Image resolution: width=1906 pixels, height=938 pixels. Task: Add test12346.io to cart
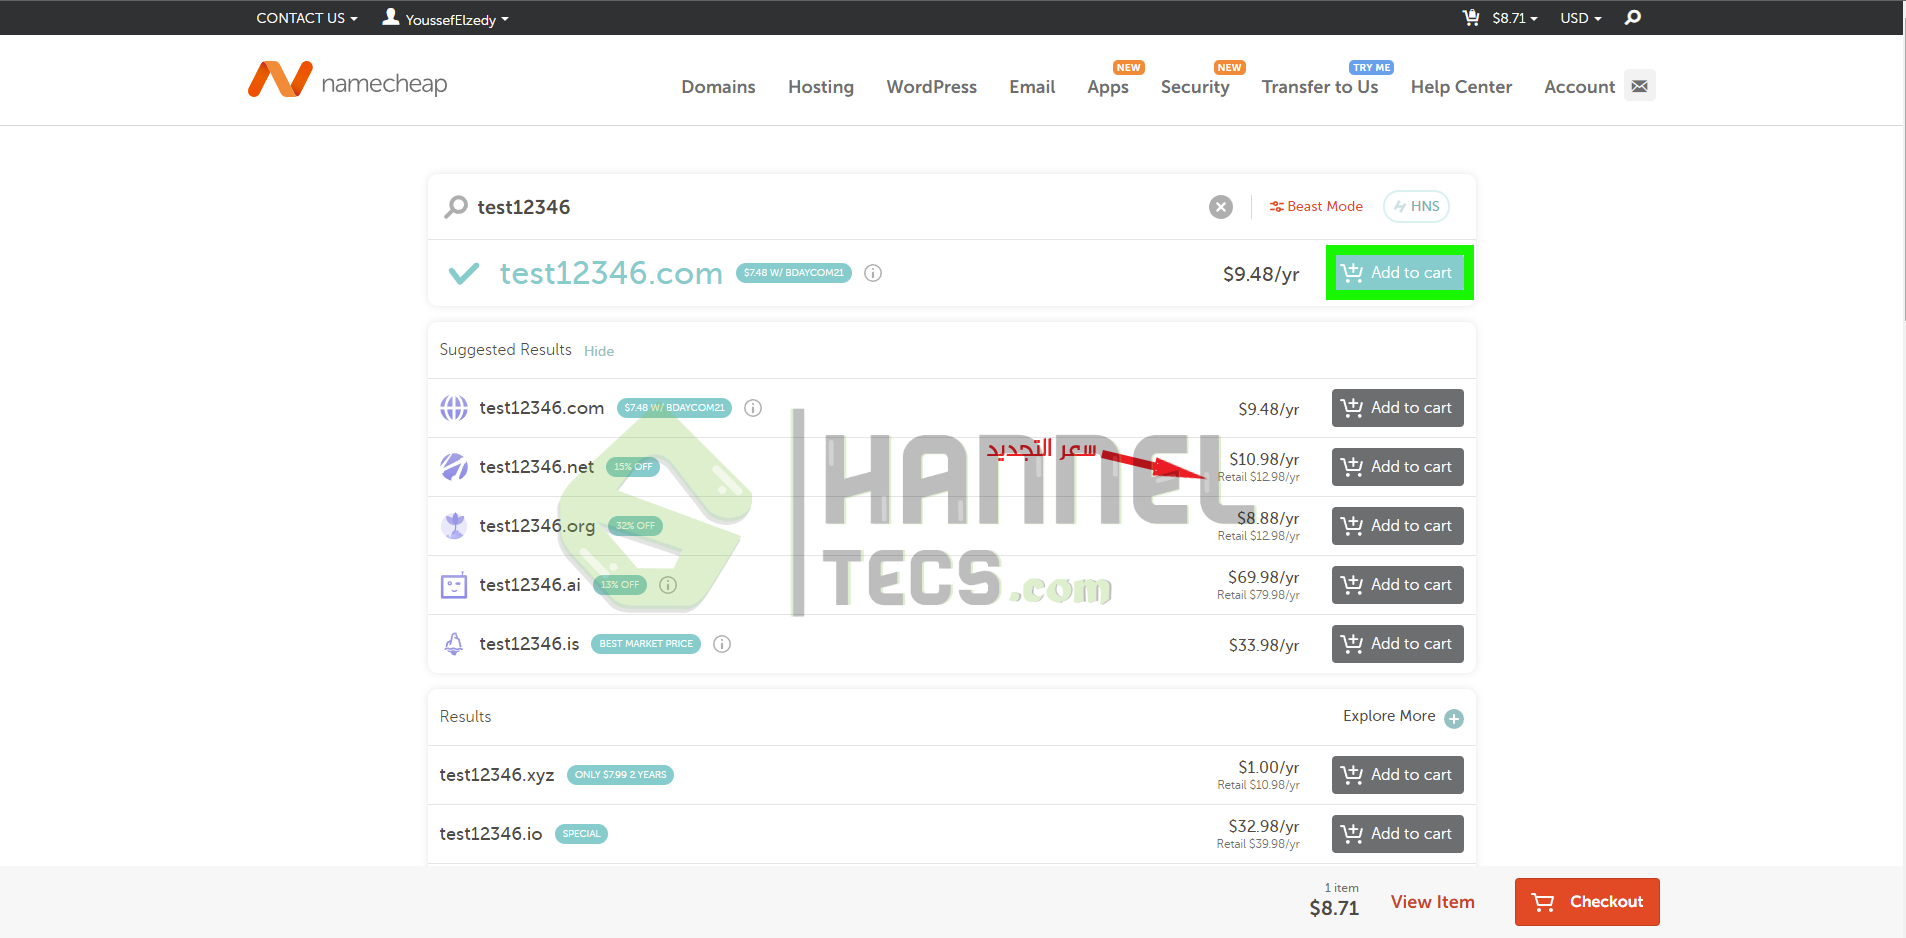pos(1397,834)
